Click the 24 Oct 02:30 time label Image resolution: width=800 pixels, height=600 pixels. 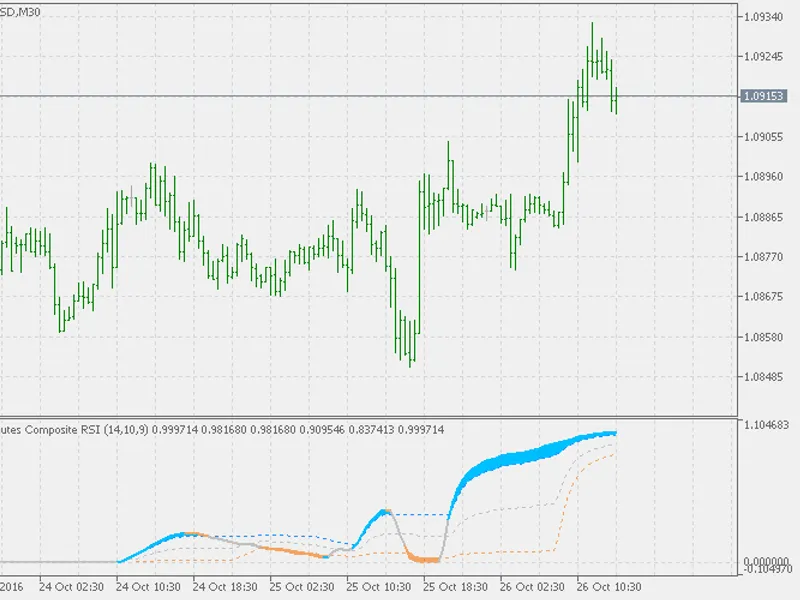pyautogui.click(x=71, y=587)
